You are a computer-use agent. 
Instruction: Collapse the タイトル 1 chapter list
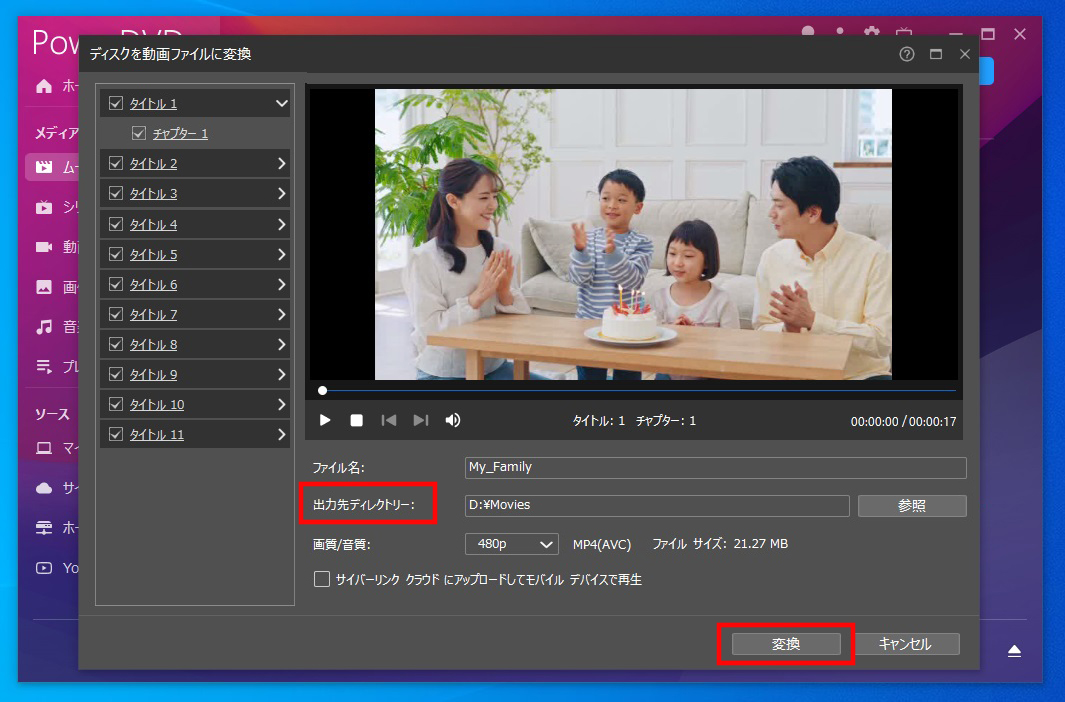(x=283, y=103)
